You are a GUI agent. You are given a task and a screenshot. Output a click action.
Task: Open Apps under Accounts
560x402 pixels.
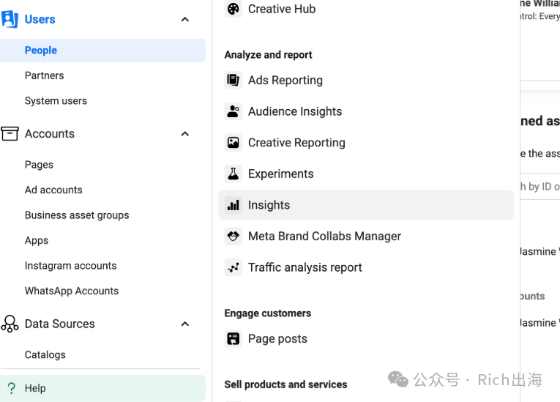pos(36,240)
